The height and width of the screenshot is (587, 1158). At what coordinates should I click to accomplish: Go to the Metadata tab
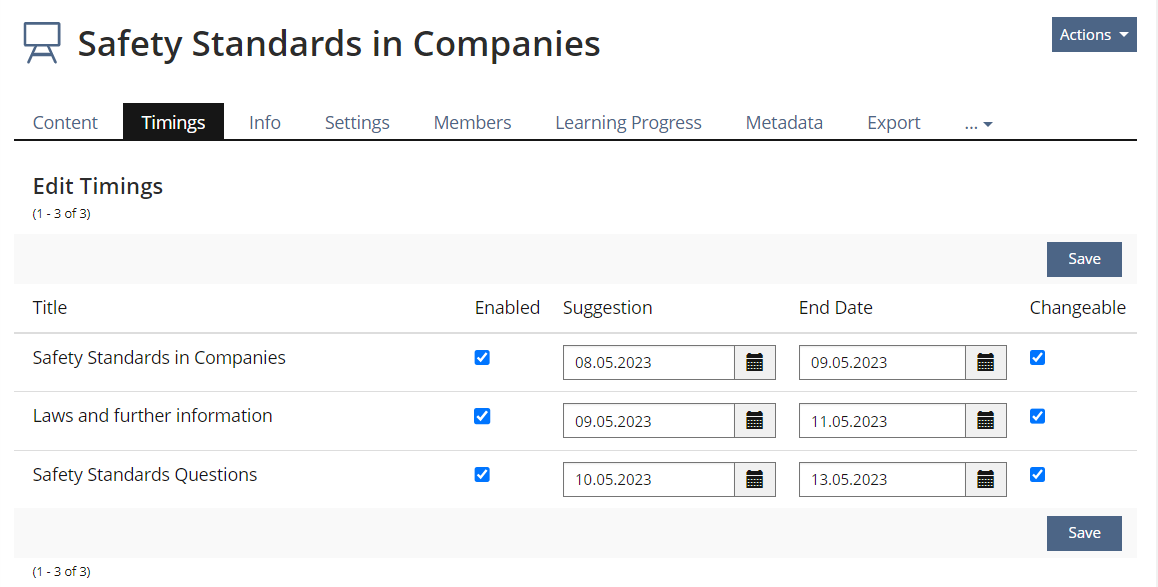pos(784,123)
